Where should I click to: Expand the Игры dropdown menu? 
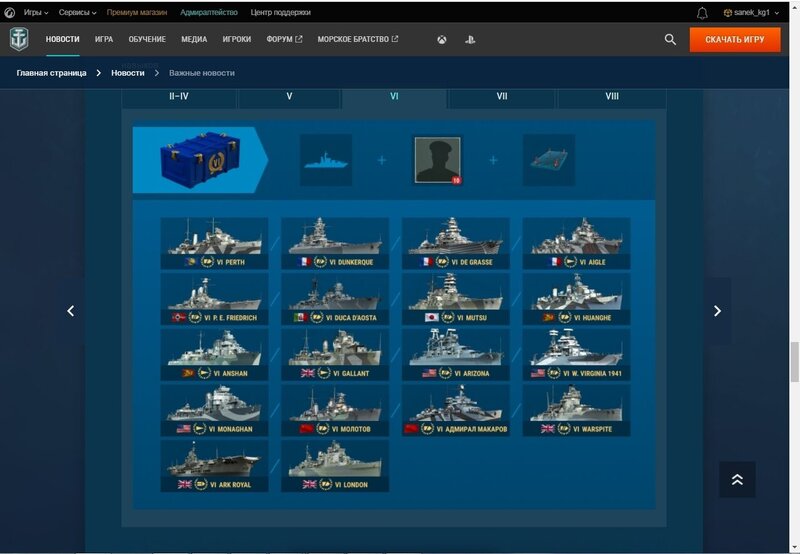36,12
